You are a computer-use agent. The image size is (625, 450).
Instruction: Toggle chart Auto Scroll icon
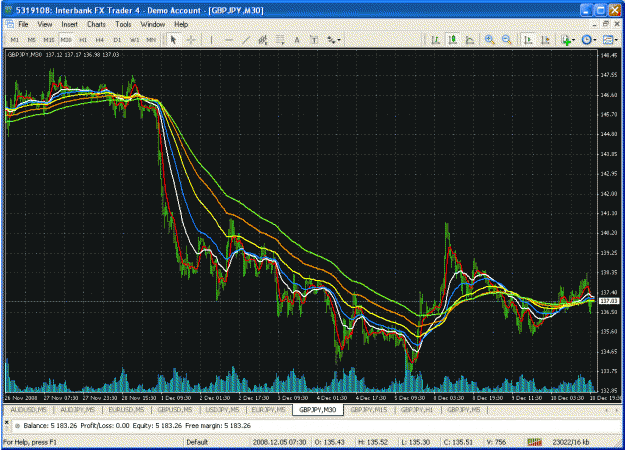click(528, 39)
